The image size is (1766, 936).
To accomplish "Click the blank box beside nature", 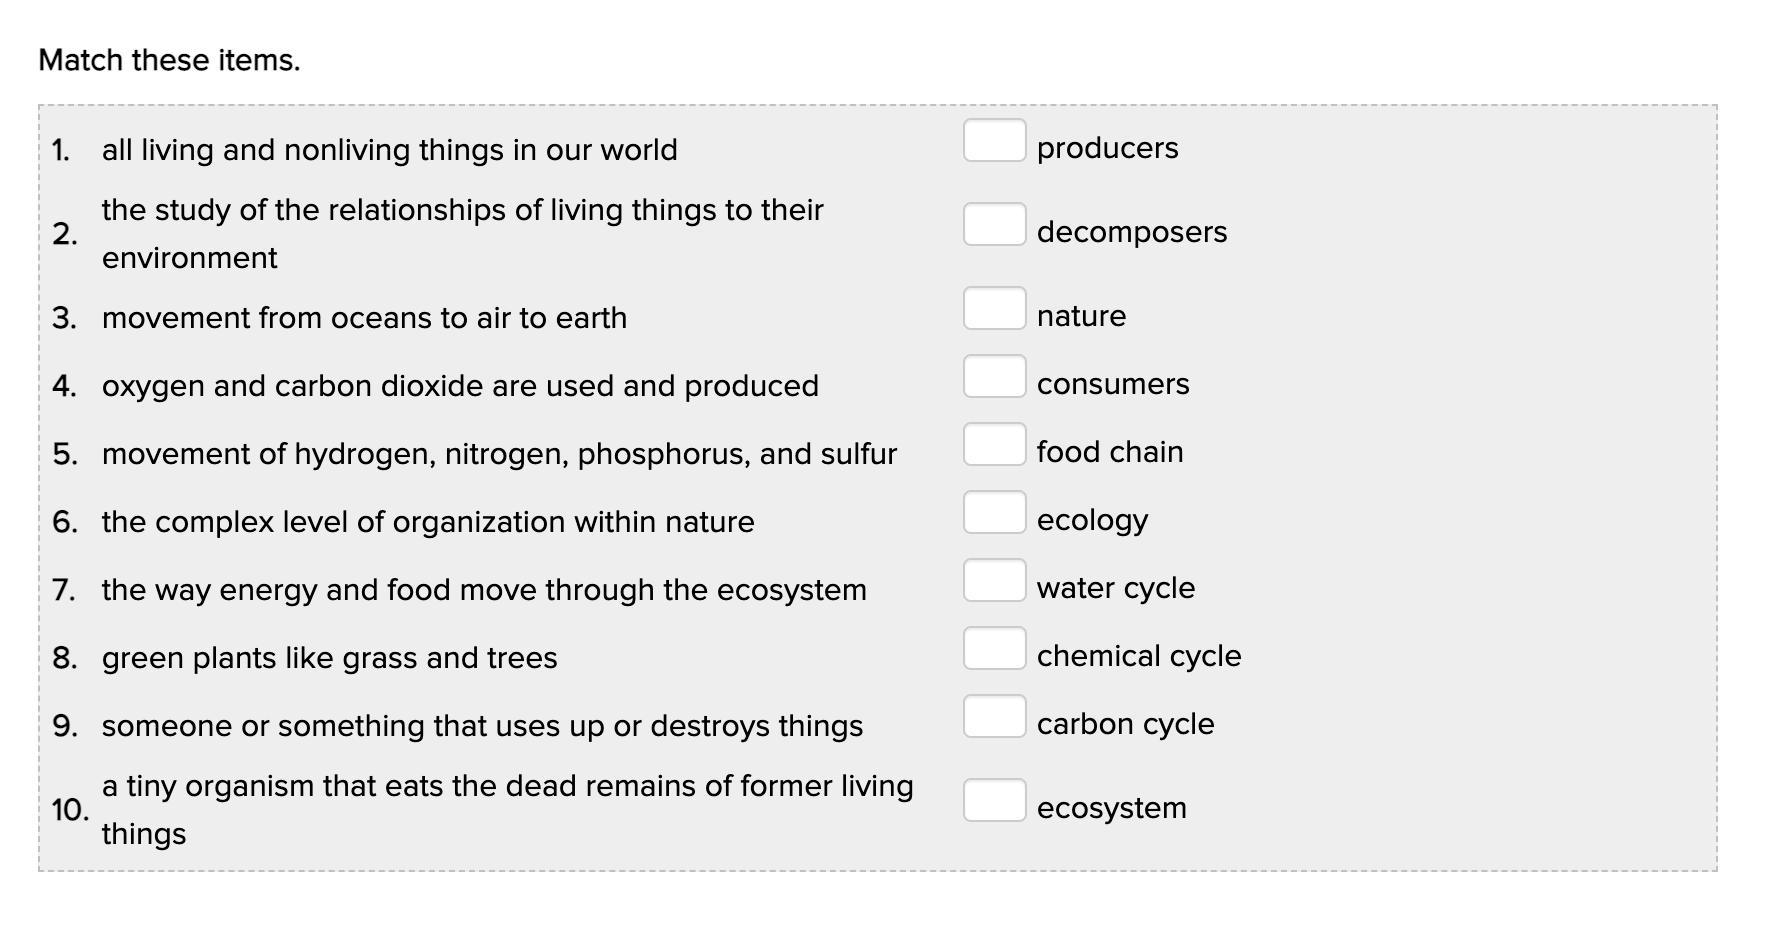I will tap(994, 308).
